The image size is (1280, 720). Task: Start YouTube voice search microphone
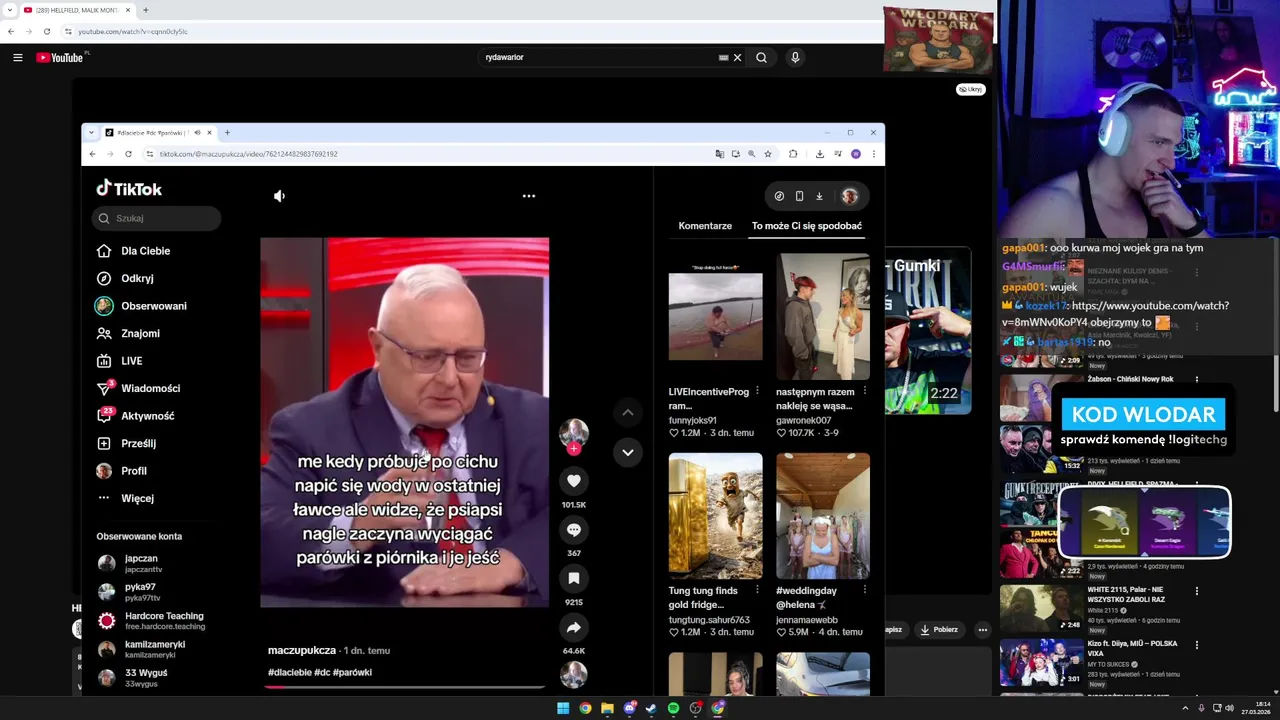tap(795, 58)
